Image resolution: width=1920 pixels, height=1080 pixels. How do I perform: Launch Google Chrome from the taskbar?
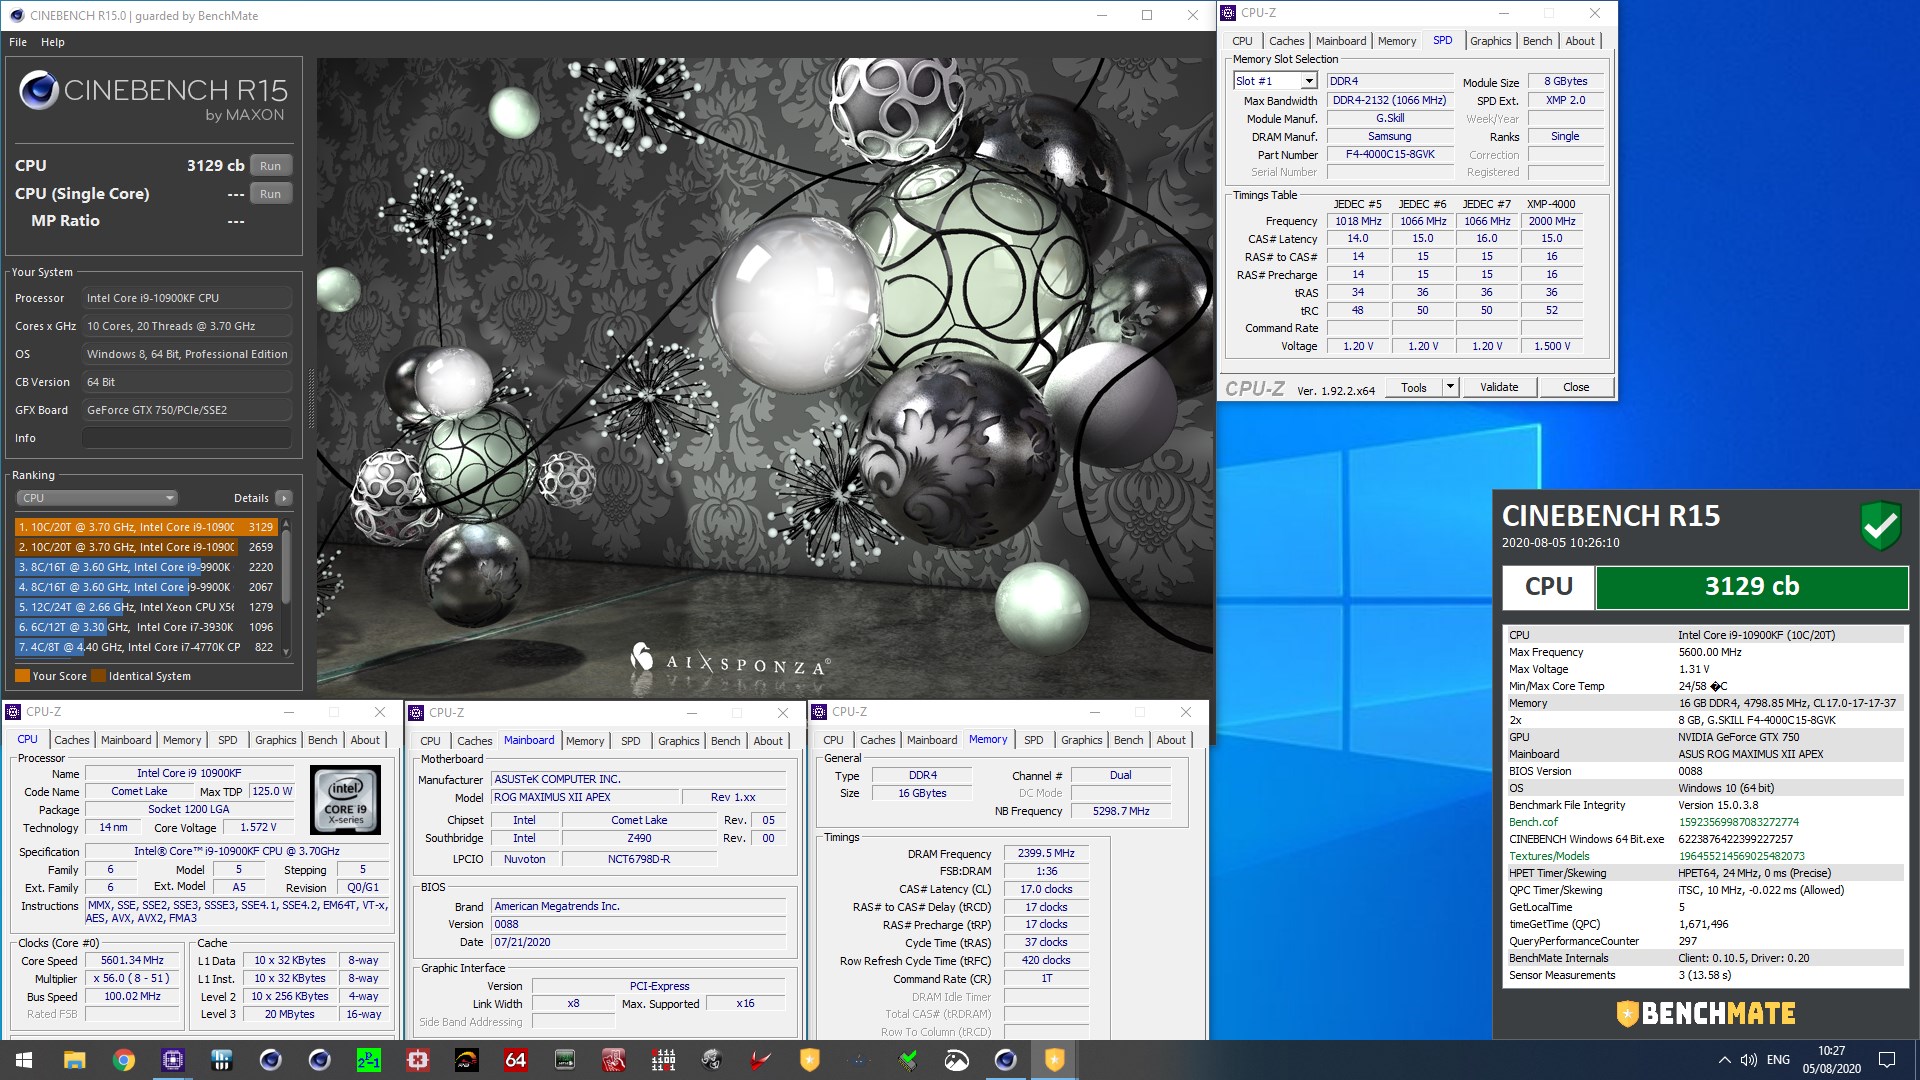tap(123, 1060)
